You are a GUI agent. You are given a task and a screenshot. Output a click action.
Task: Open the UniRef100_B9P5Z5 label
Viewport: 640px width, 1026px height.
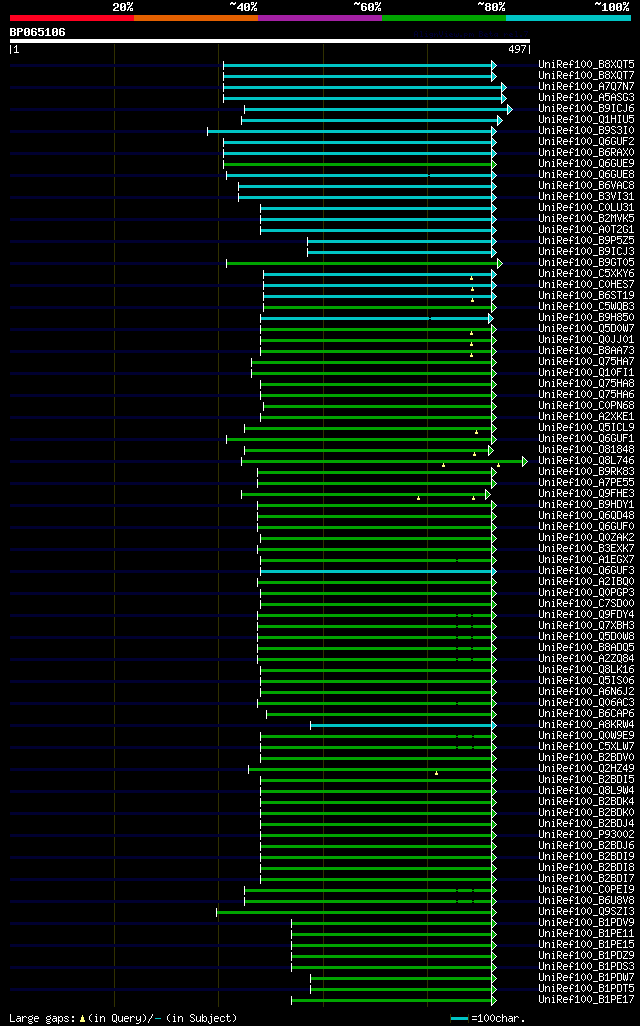[x=586, y=241]
